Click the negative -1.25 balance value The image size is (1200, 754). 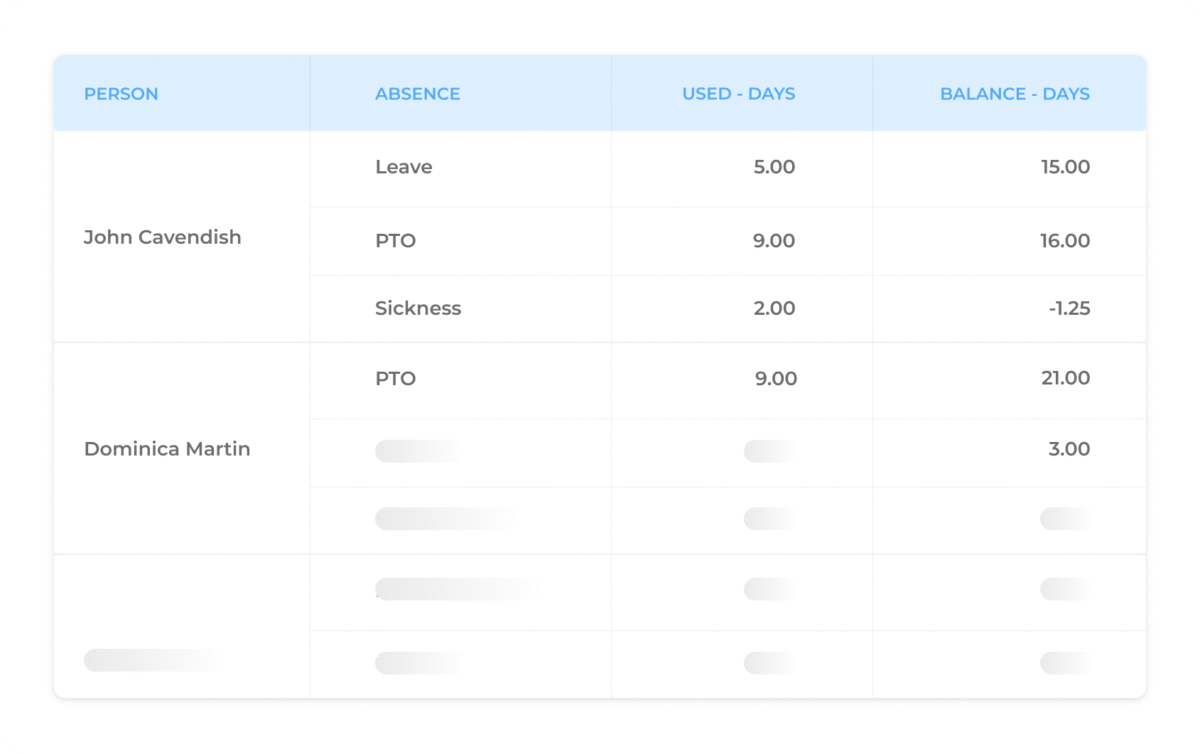pyautogui.click(x=1069, y=309)
